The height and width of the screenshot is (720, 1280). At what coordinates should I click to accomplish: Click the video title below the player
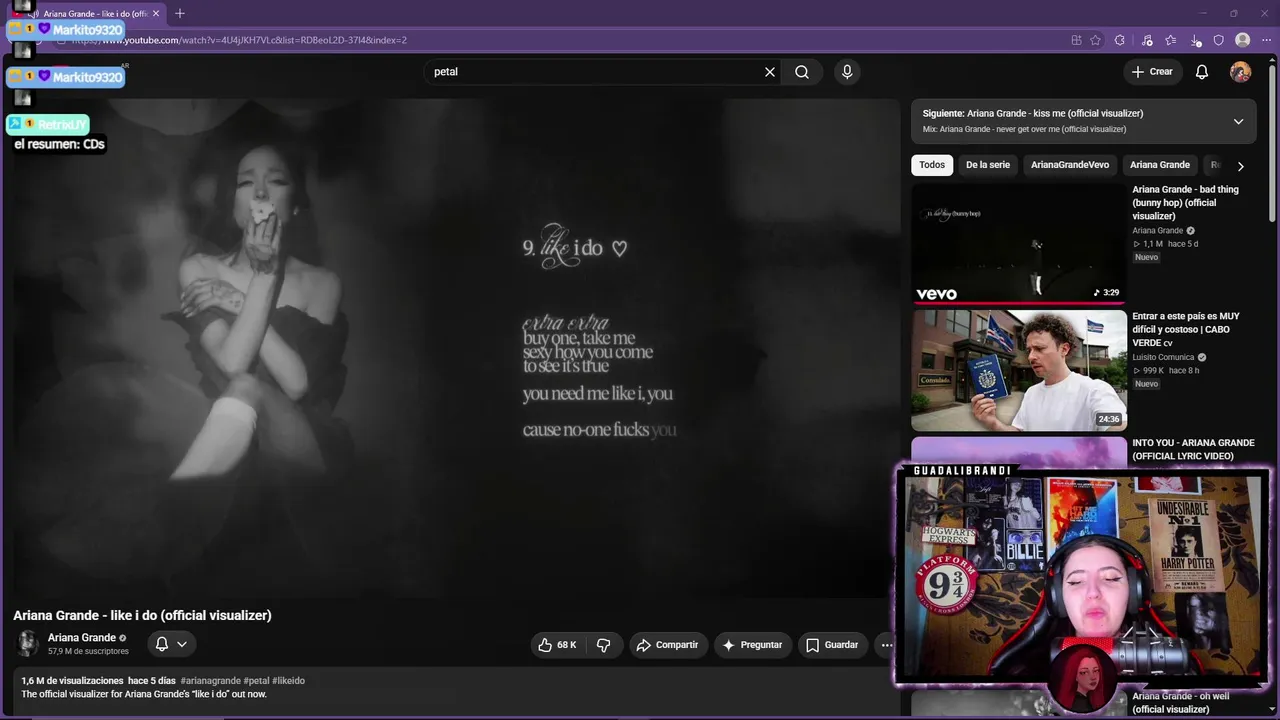(142, 616)
